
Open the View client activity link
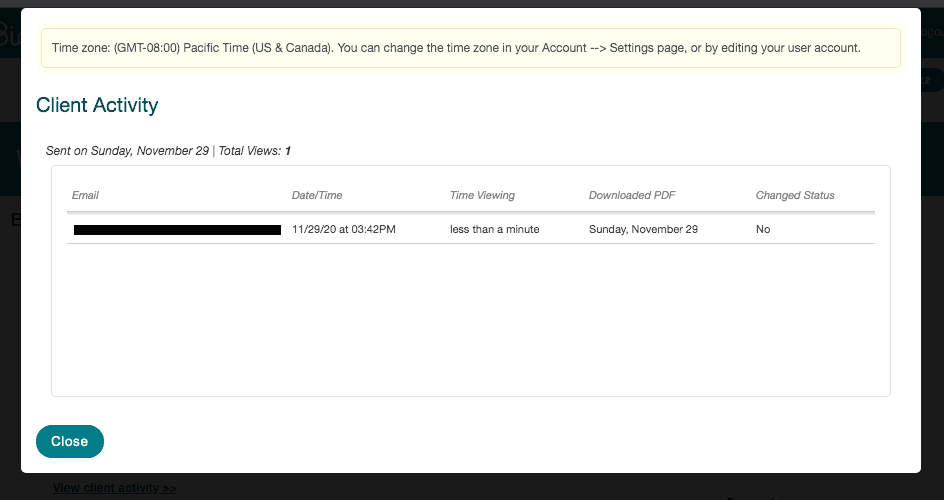[114, 488]
